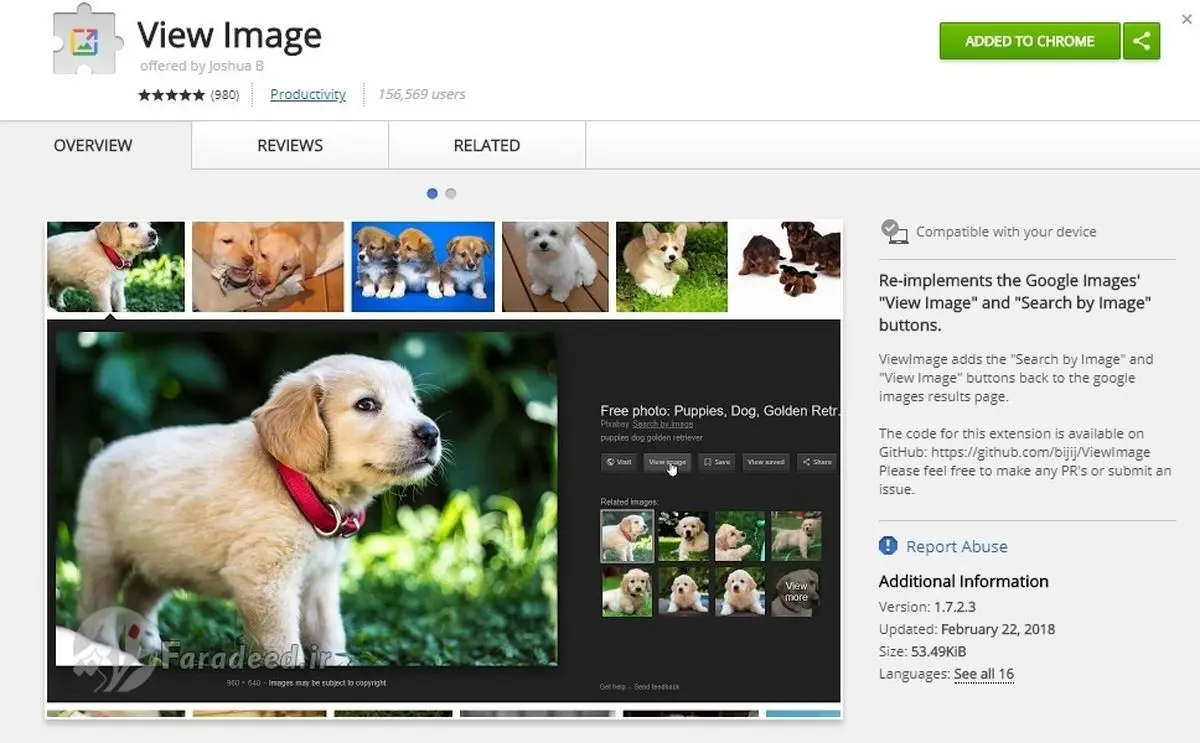Click the 156,569 users text
Screen dimensions: 1200x743
coord(421,94)
